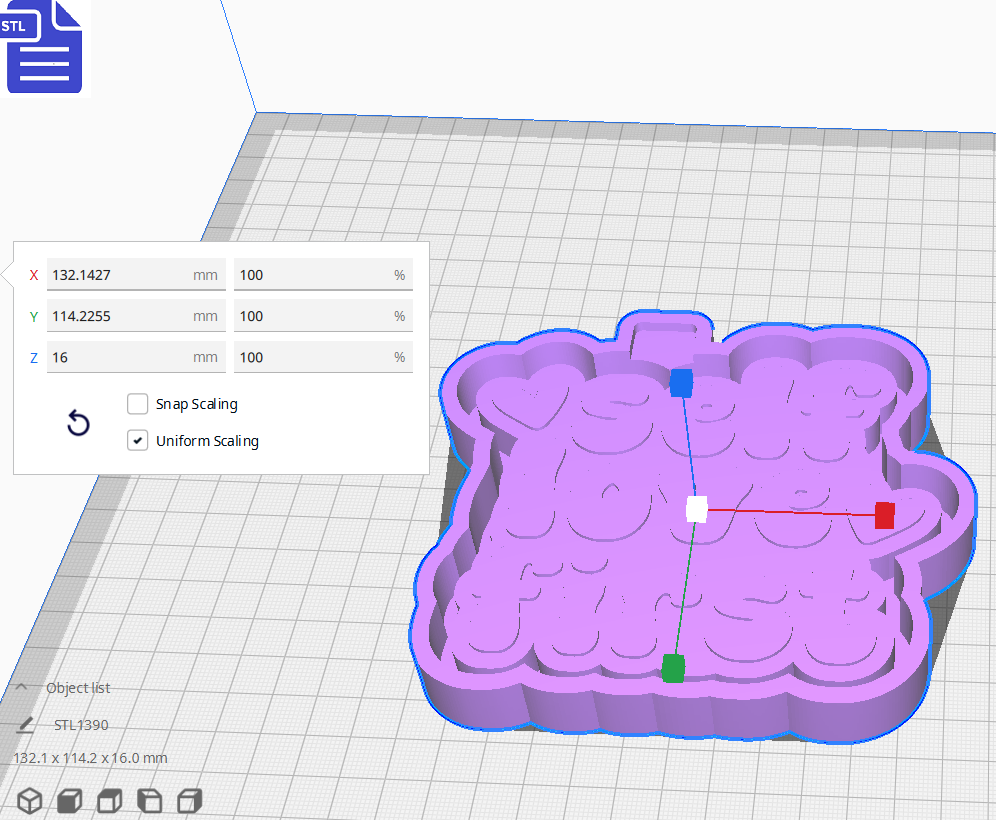Enable Snap Scaling
This screenshot has width=996, height=820.
point(137,404)
